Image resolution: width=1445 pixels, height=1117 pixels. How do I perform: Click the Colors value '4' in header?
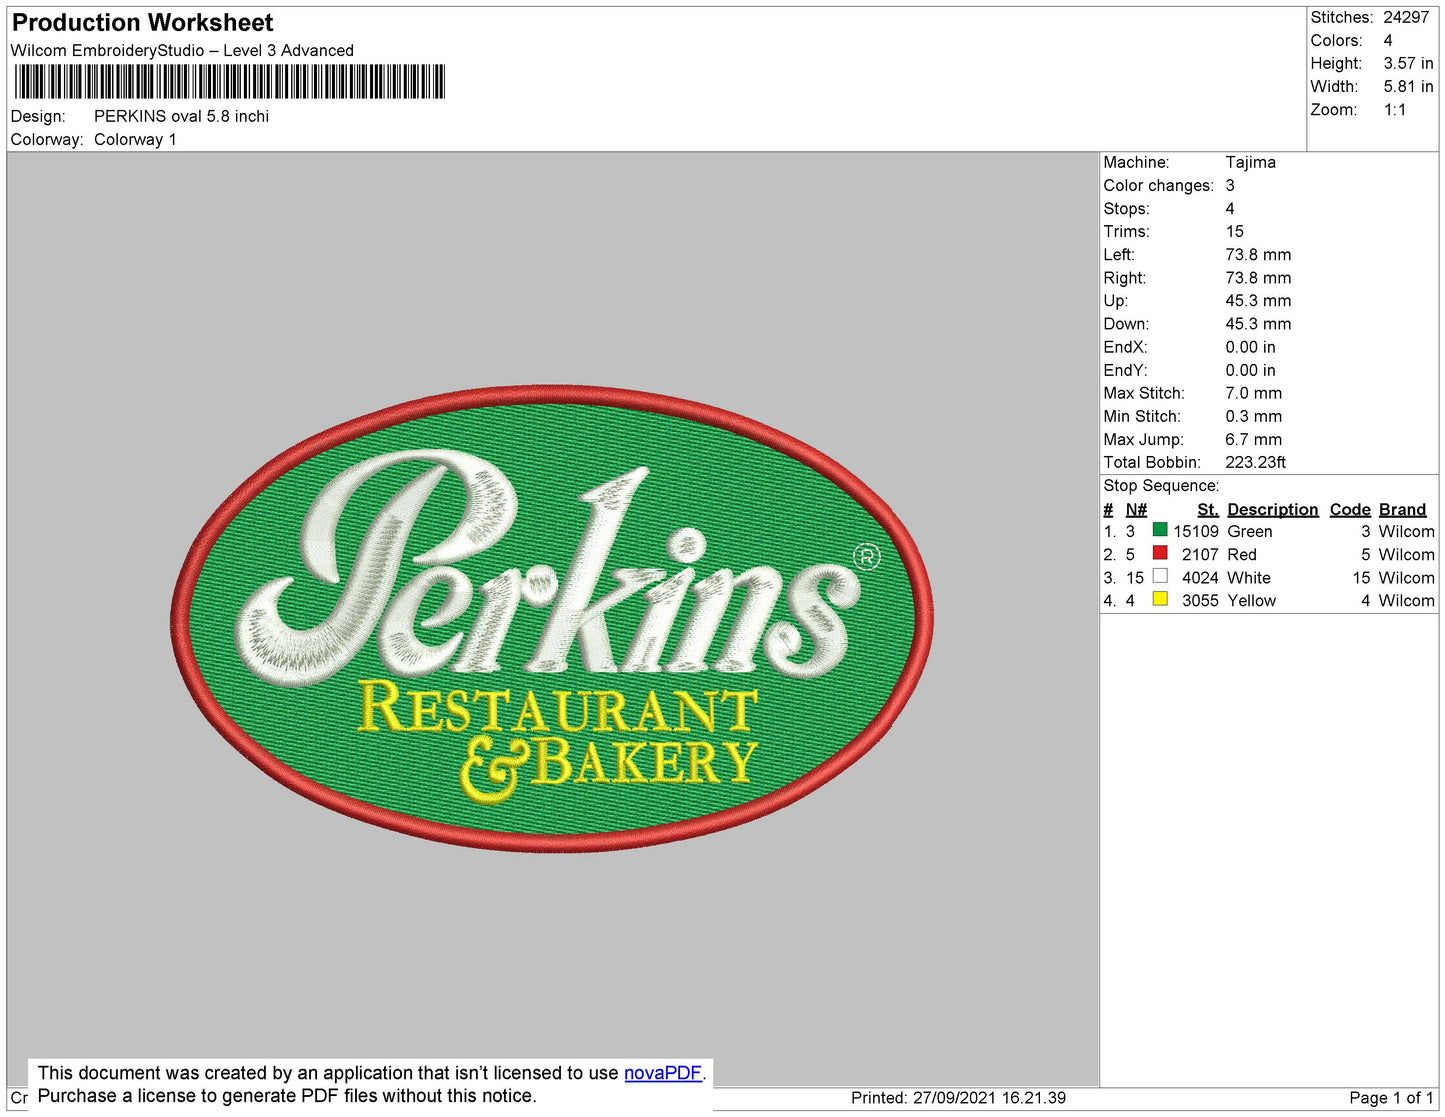pyautogui.click(x=1388, y=41)
